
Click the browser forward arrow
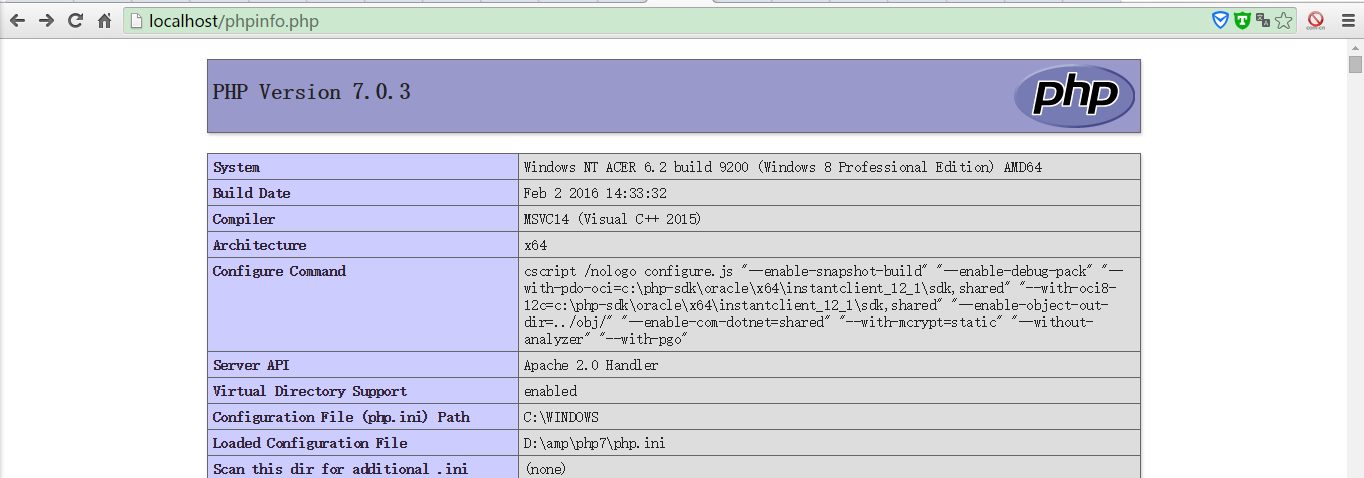point(46,20)
